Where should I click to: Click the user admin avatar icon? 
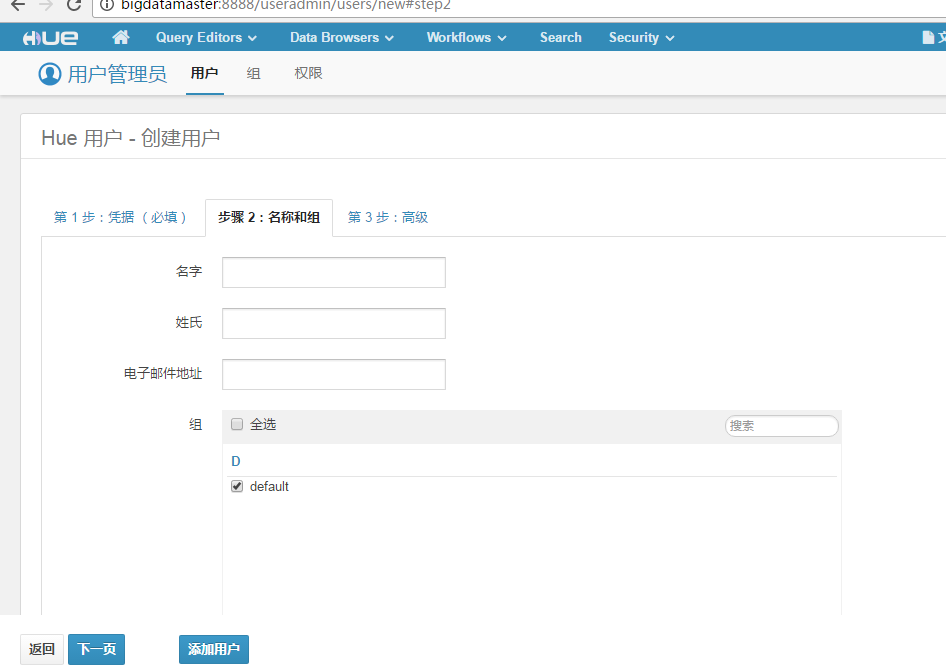pyautogui.click(x=49, y=74)
